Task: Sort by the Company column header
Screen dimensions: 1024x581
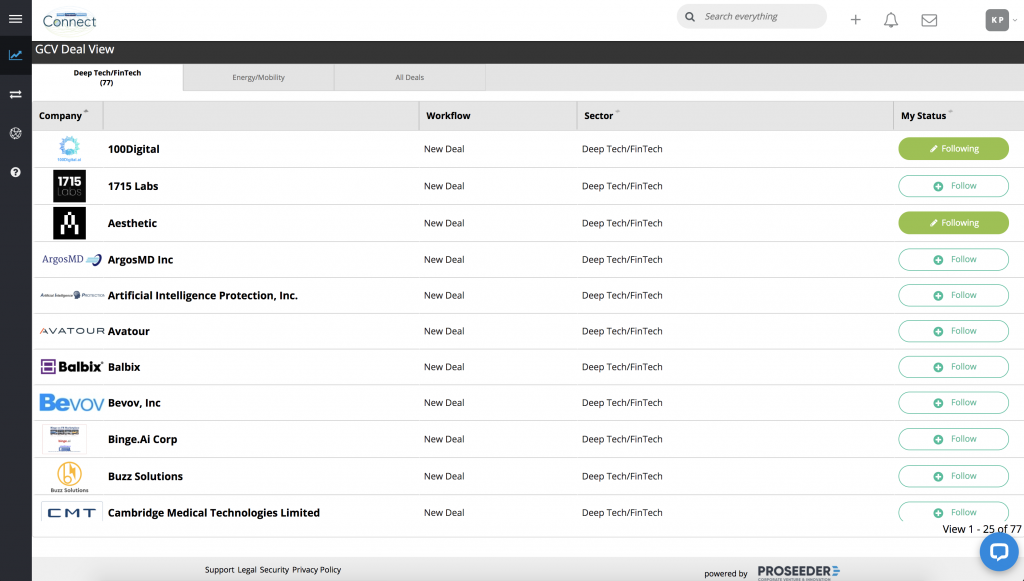Action: tap(60, 116)
